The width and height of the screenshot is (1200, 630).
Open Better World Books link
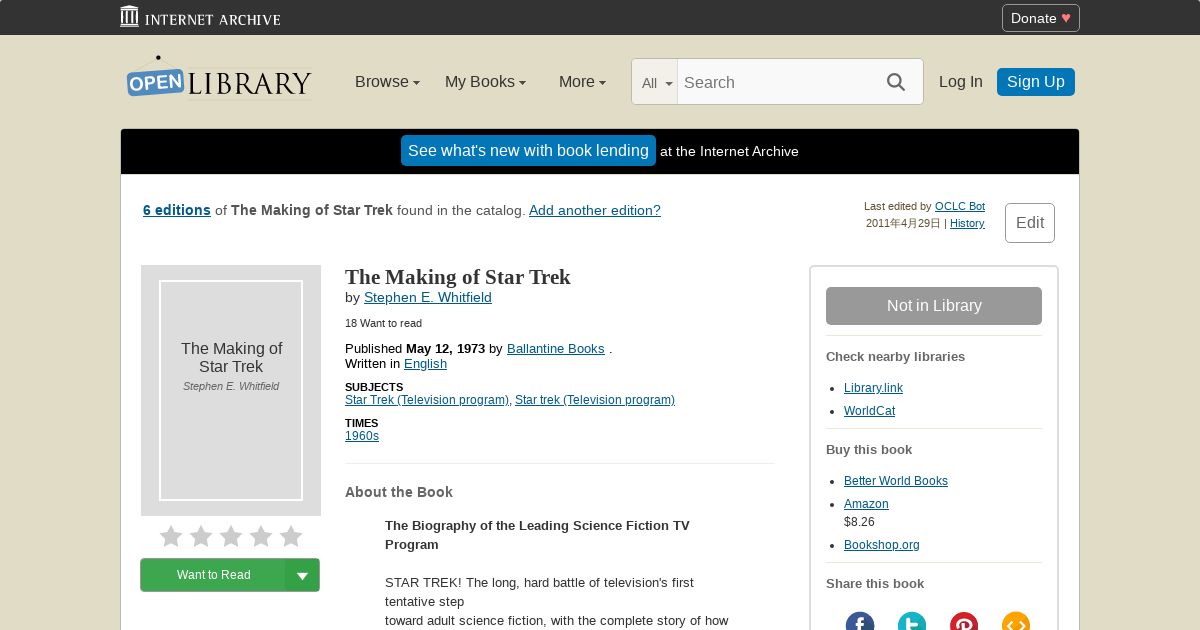(896, 481)
